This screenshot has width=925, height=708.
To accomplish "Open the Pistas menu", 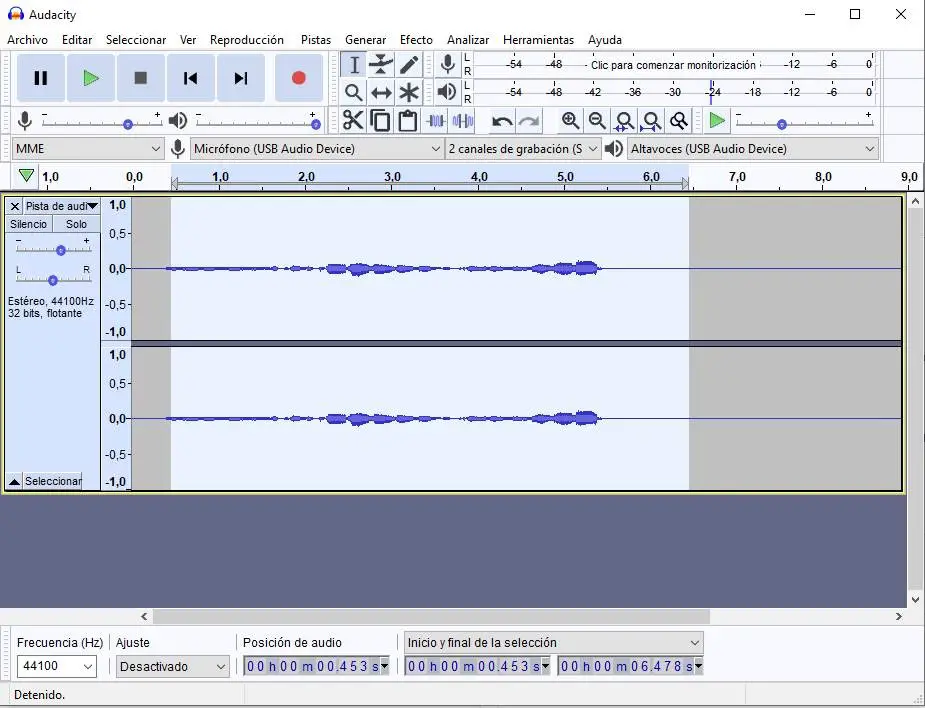I will 316,40.
